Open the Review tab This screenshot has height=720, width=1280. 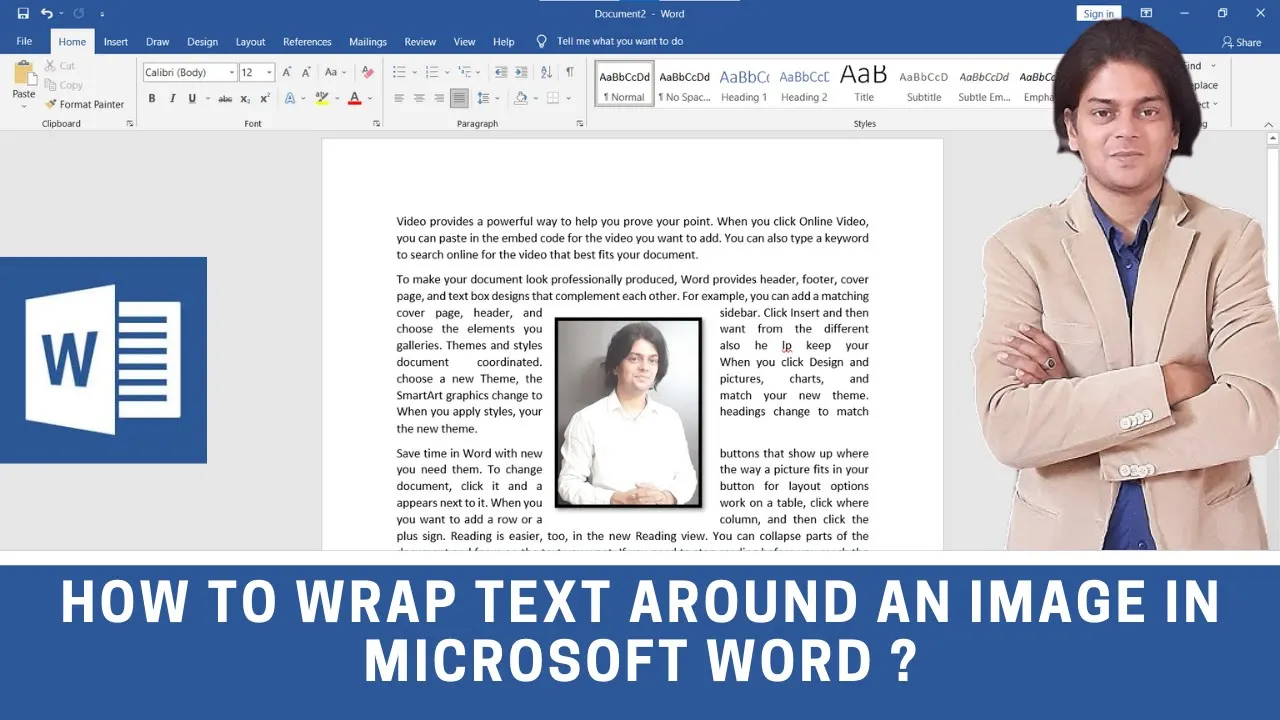point(420,42)
